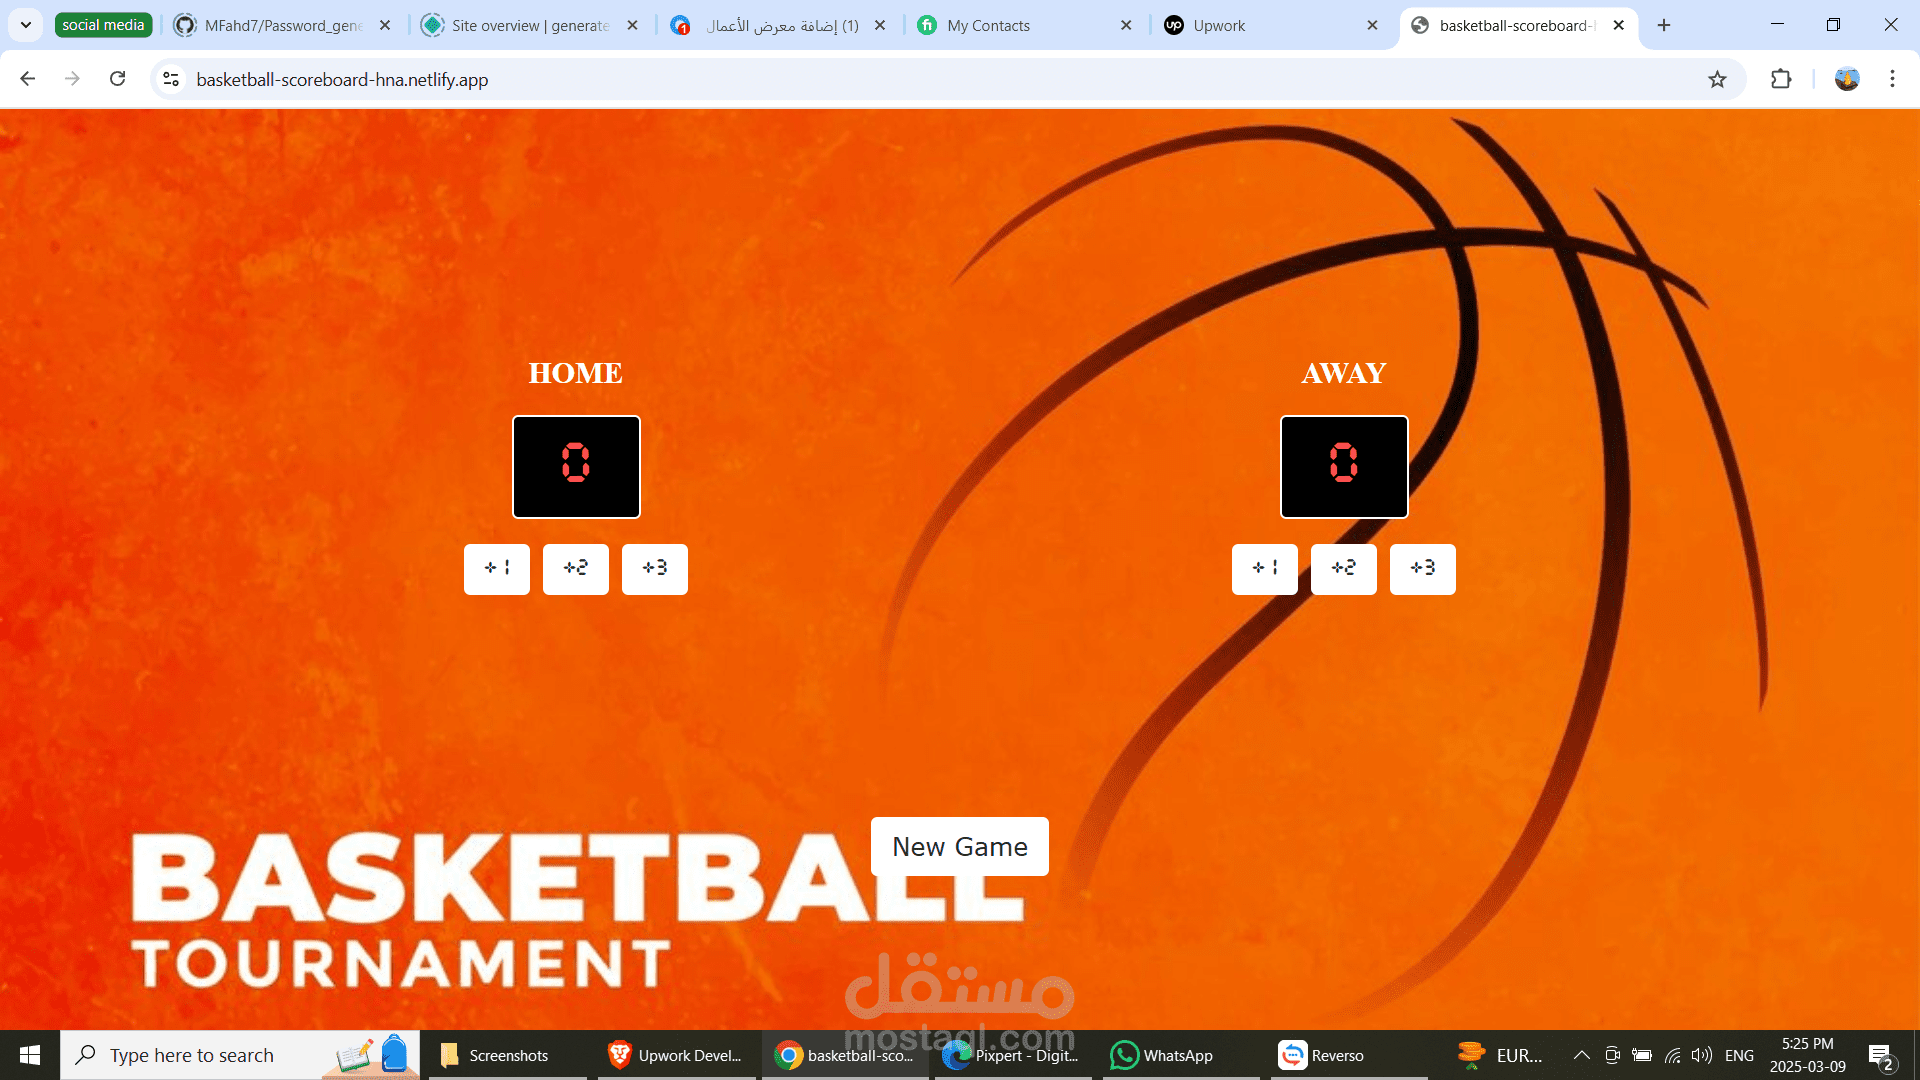Start a New Game
1920x1080 pixels.
tap(959, 847)
